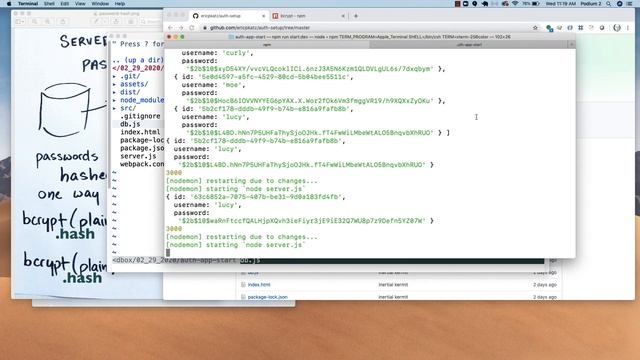Go back in the browser
The image size is (640, 360).
pos(170,28)
